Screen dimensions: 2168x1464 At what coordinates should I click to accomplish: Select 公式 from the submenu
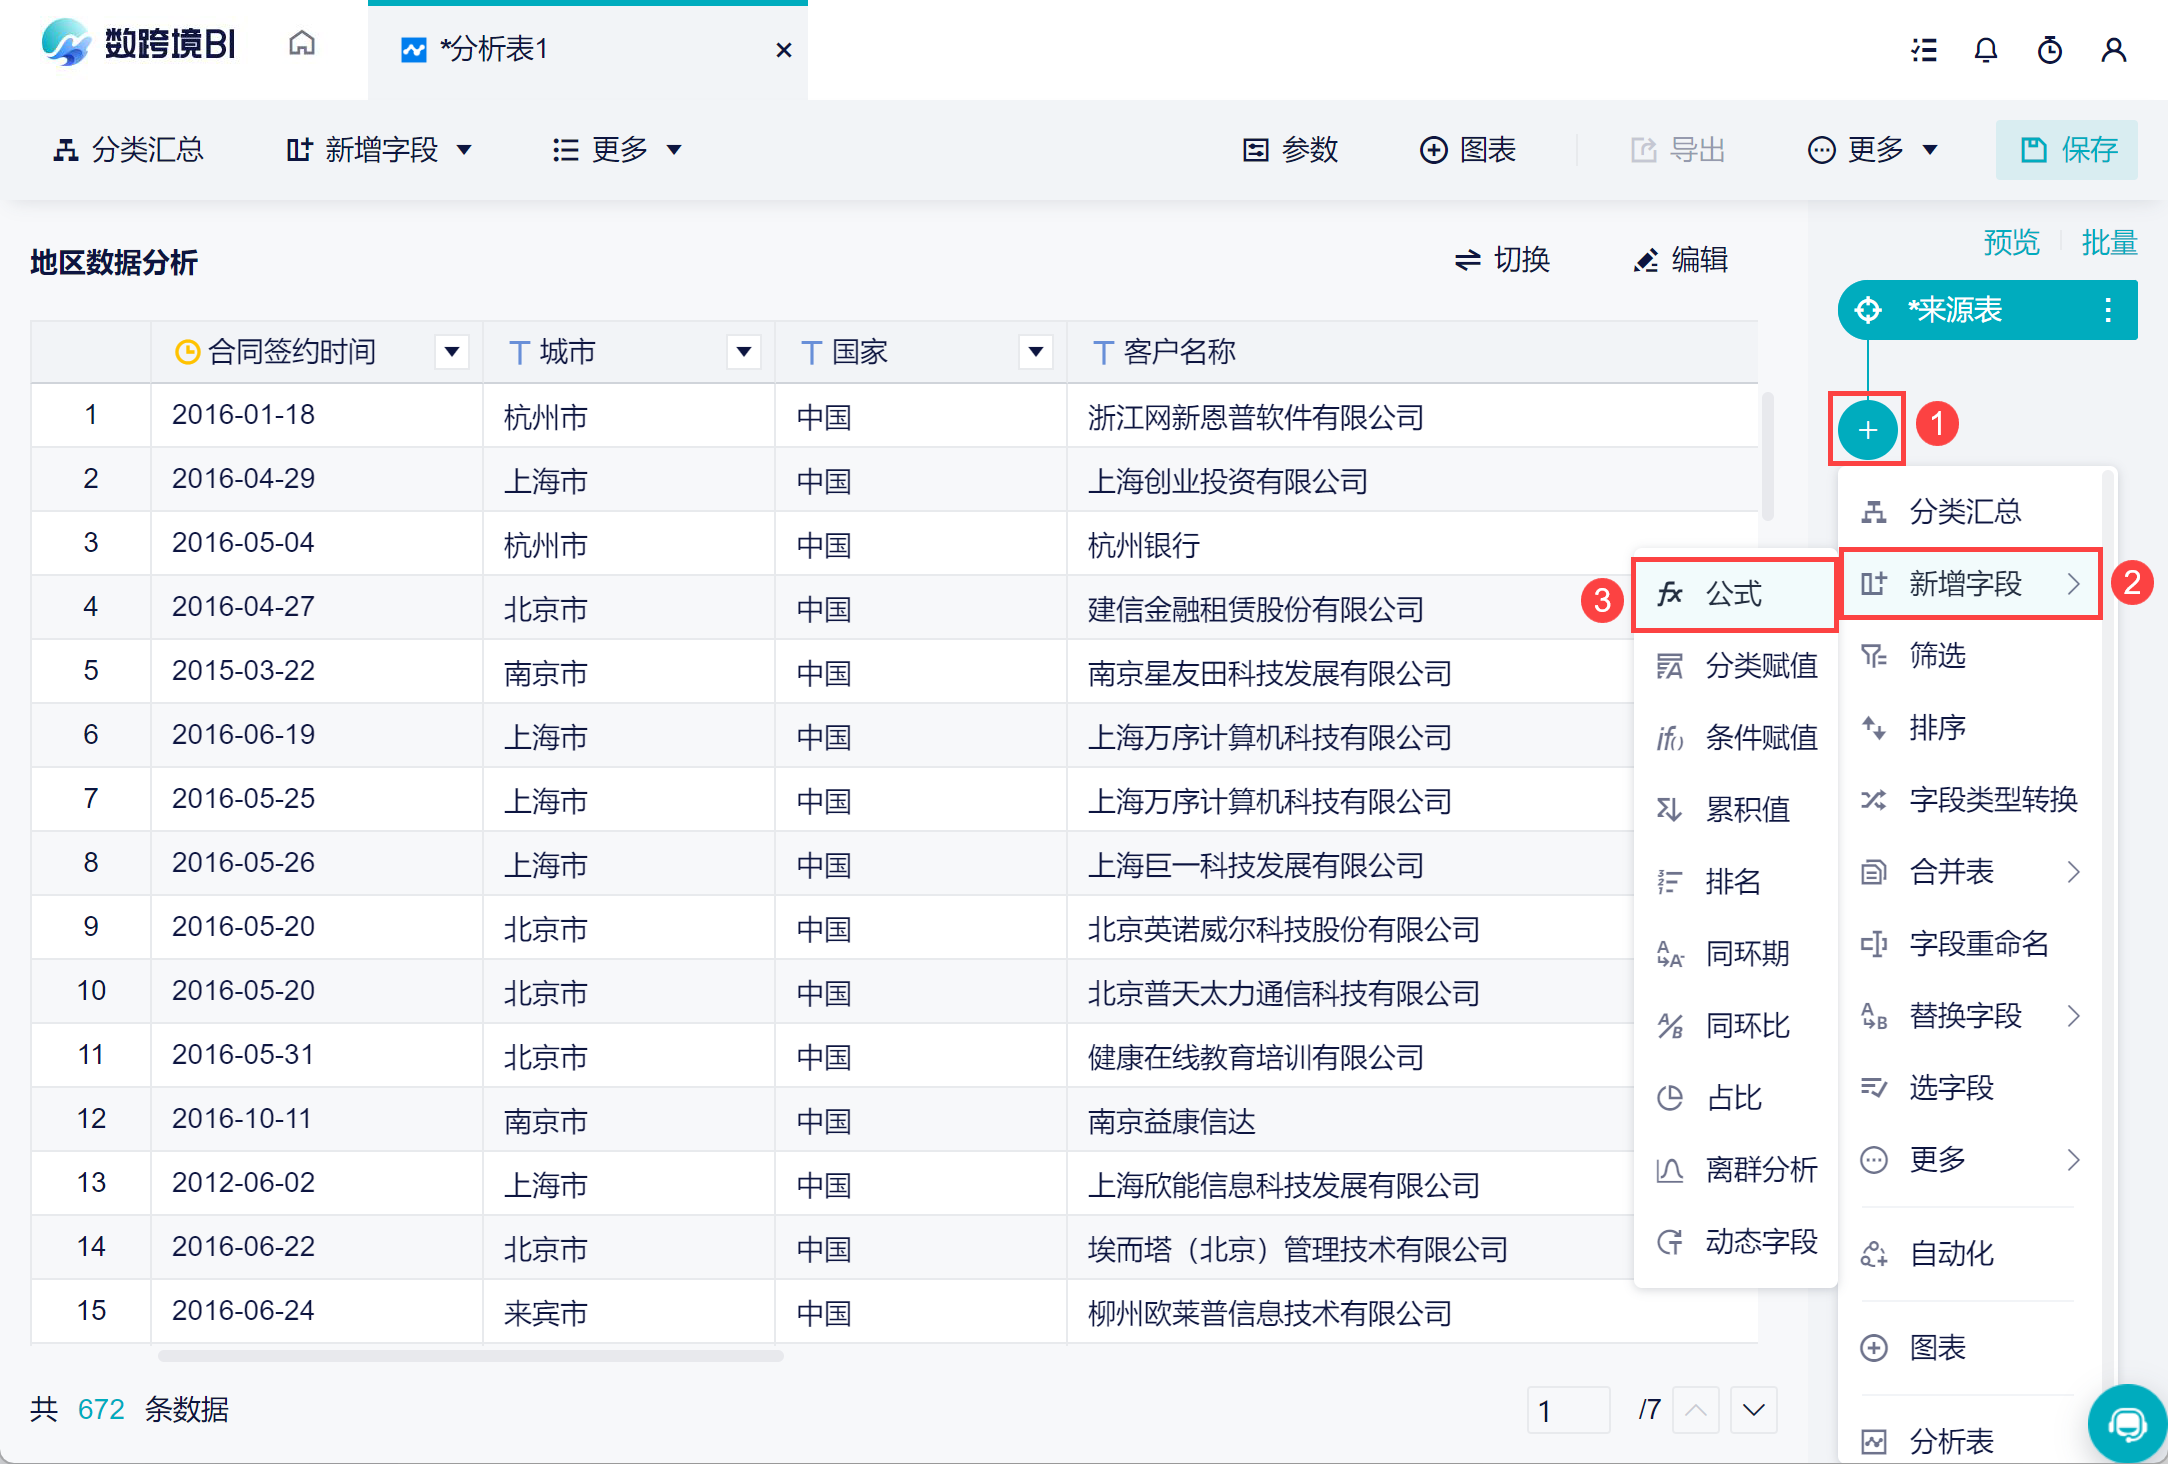[1733, 594]
